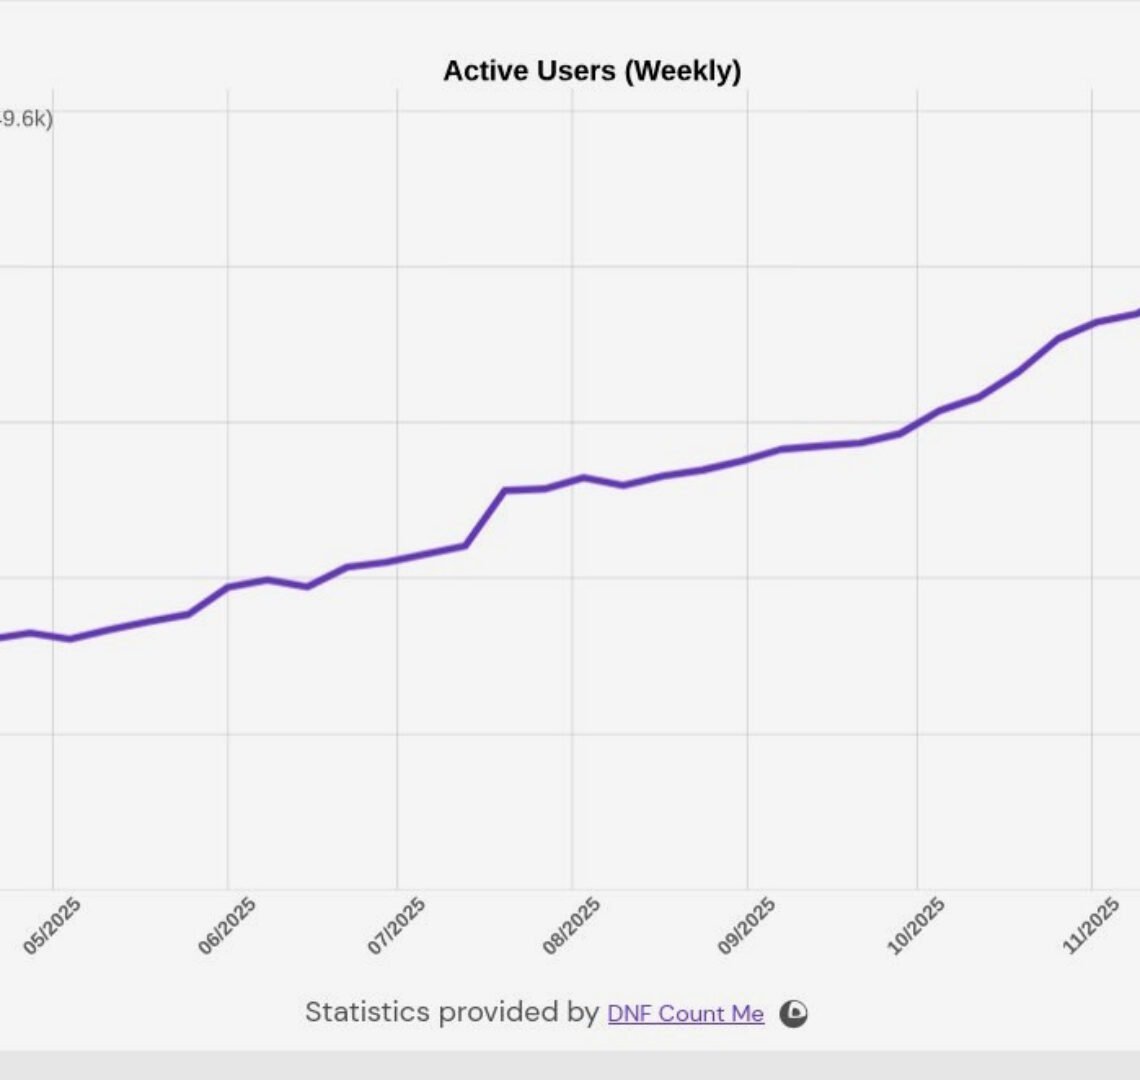Click the round logo icon beside DNF Count Me
The image size is (1140, 1080).
pos(794,1013)
